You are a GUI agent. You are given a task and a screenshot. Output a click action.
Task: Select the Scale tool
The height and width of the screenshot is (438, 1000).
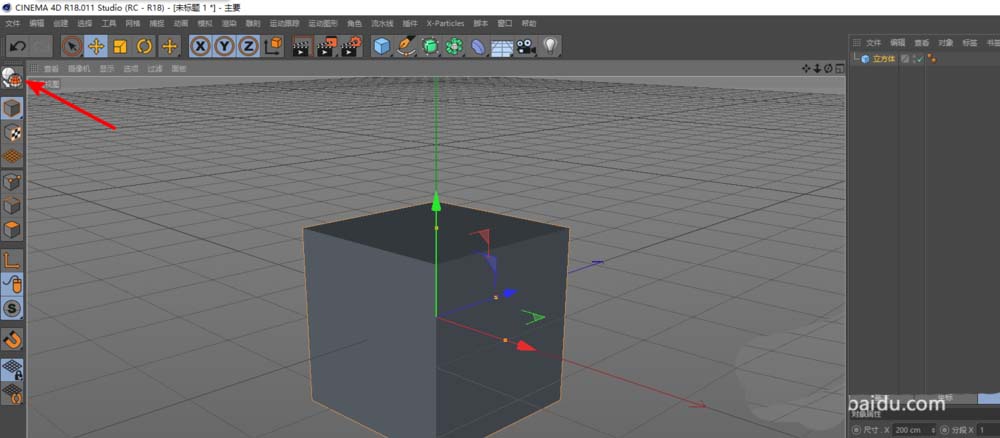tap(120, 46)
